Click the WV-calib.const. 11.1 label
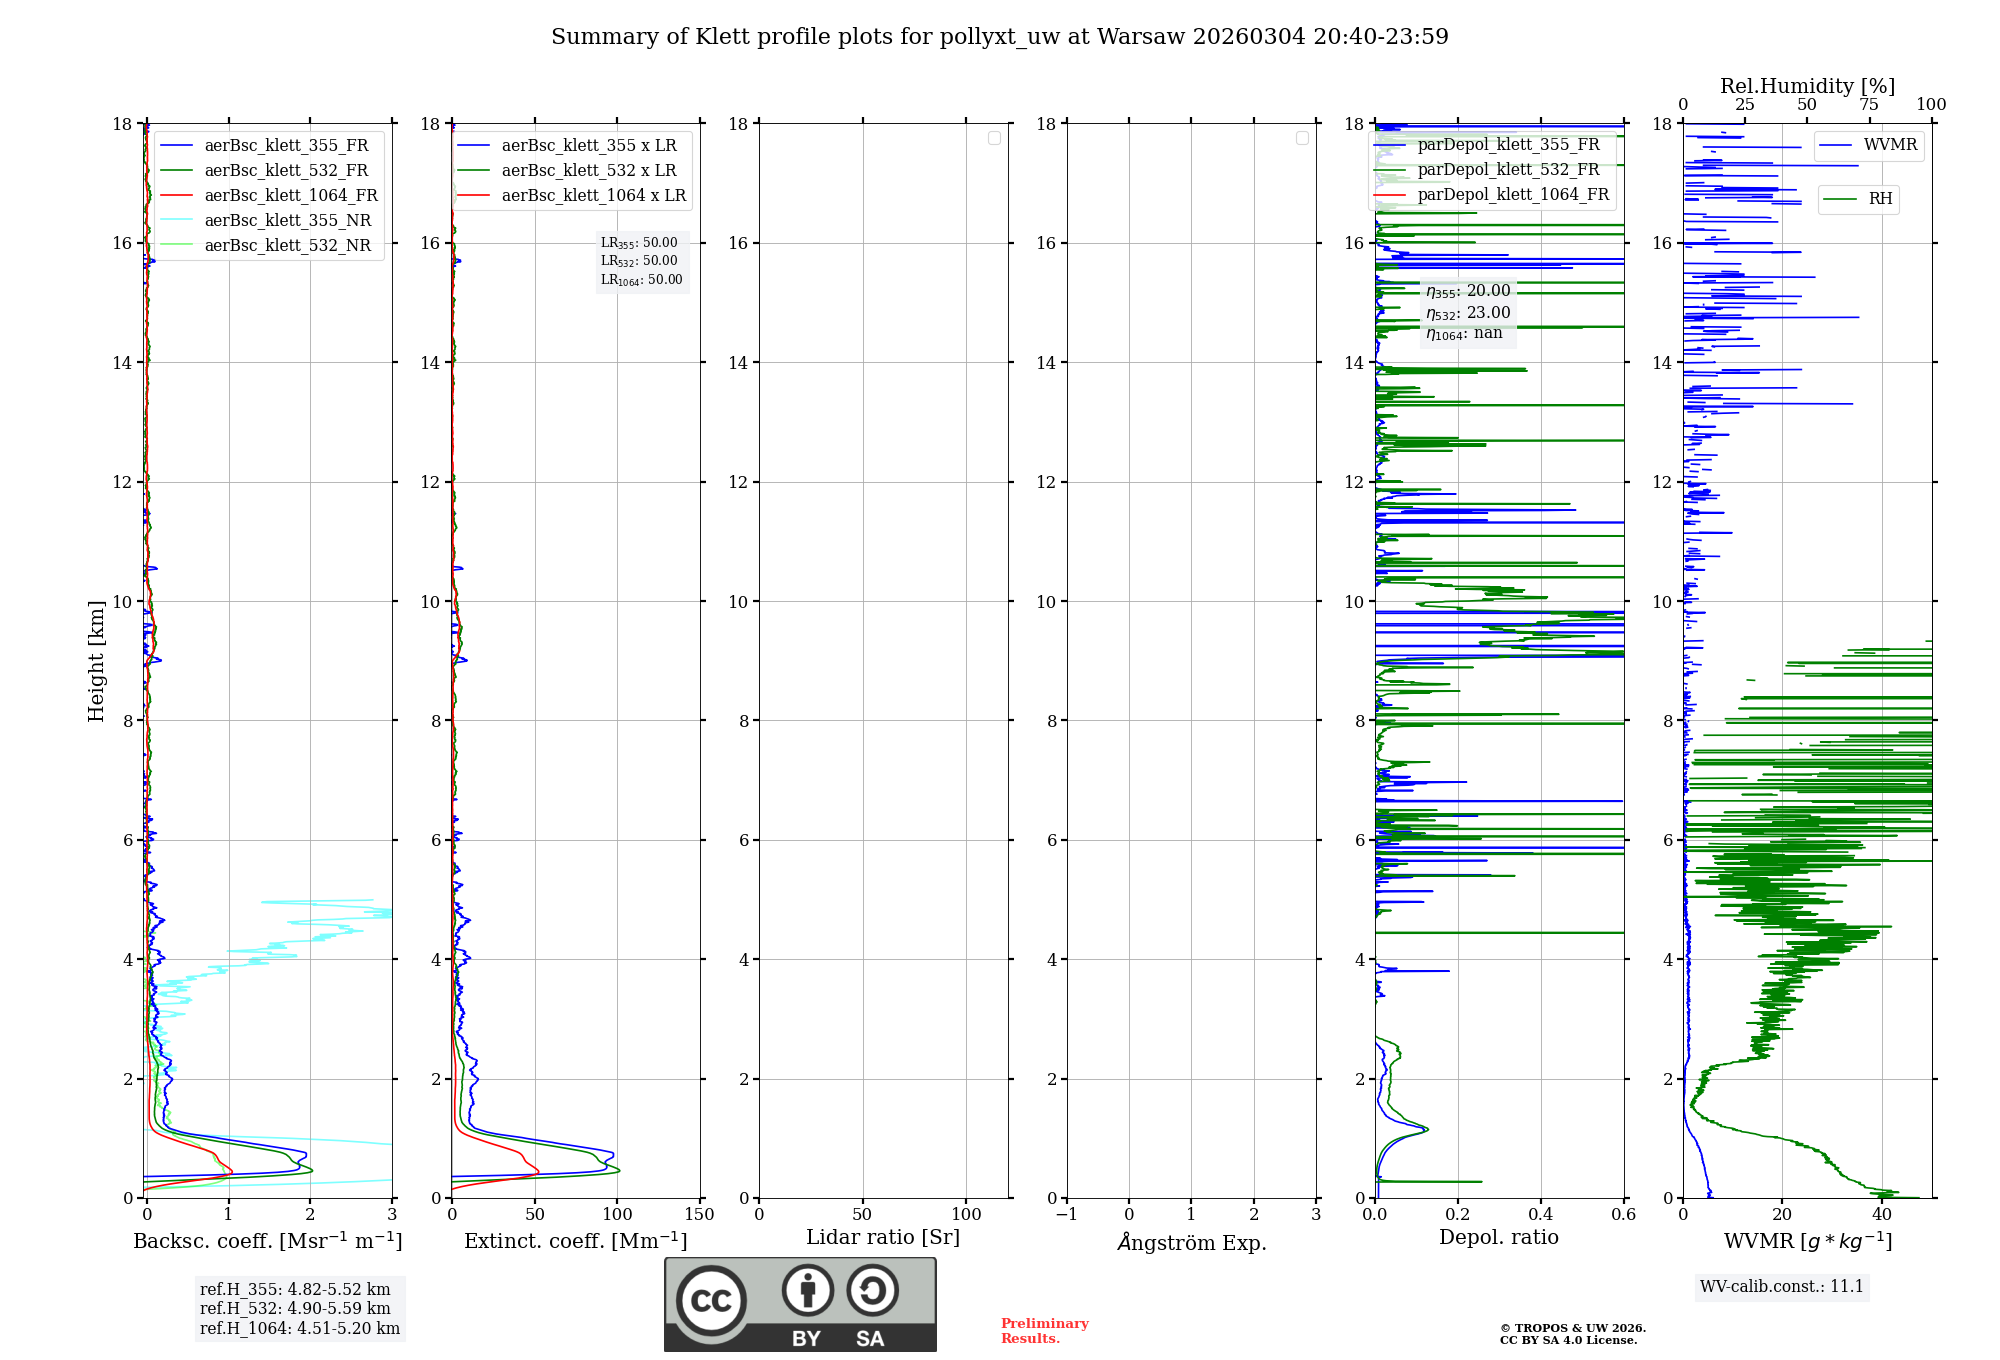2000x1360 pixels. (x=1781, y=1287)
